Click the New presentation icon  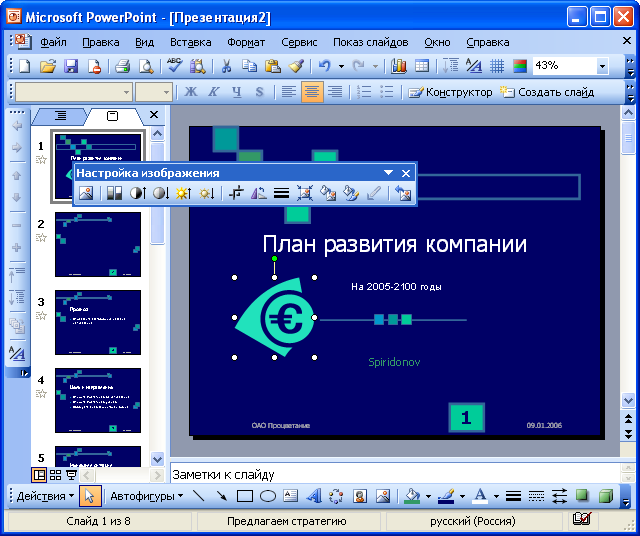pos(25,66)
